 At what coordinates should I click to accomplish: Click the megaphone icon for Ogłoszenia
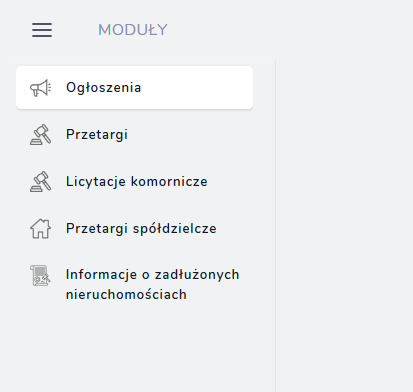41,88
